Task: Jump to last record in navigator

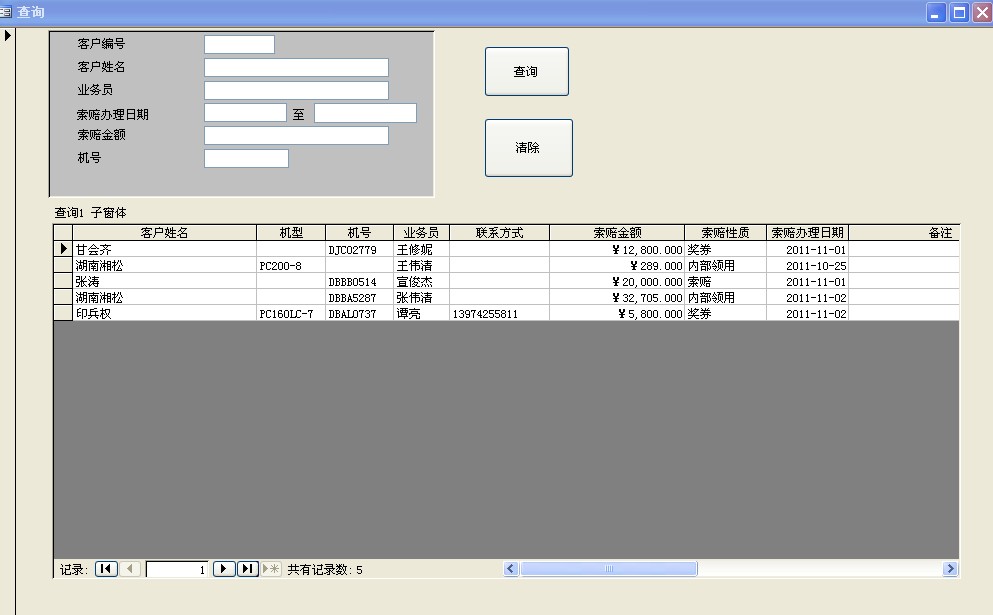Action: (248, 569)
